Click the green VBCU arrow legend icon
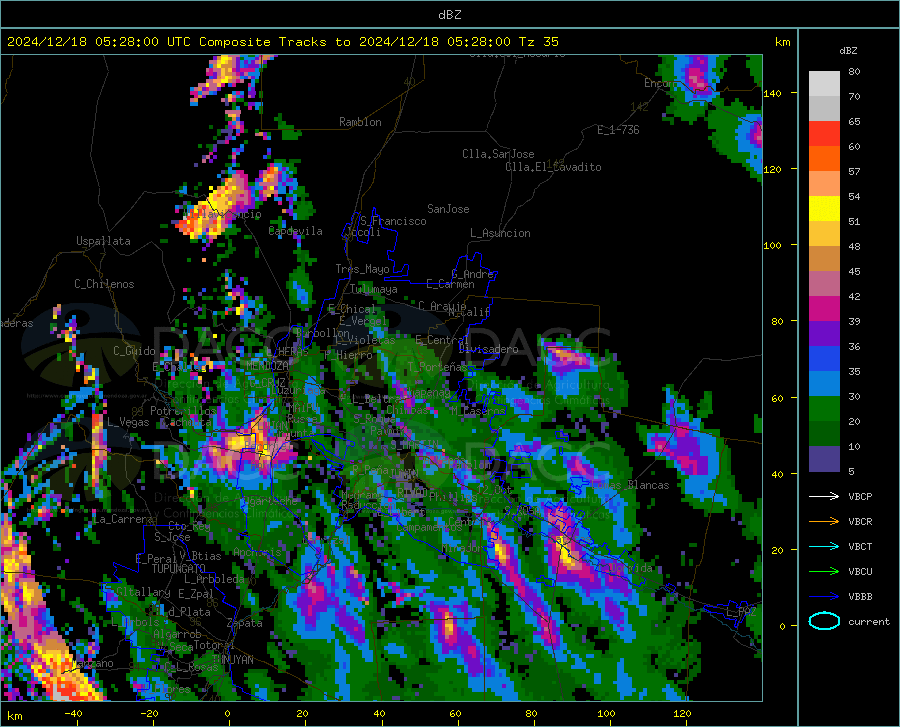Viewport: 900px width, 727px height. pos(824,572)
